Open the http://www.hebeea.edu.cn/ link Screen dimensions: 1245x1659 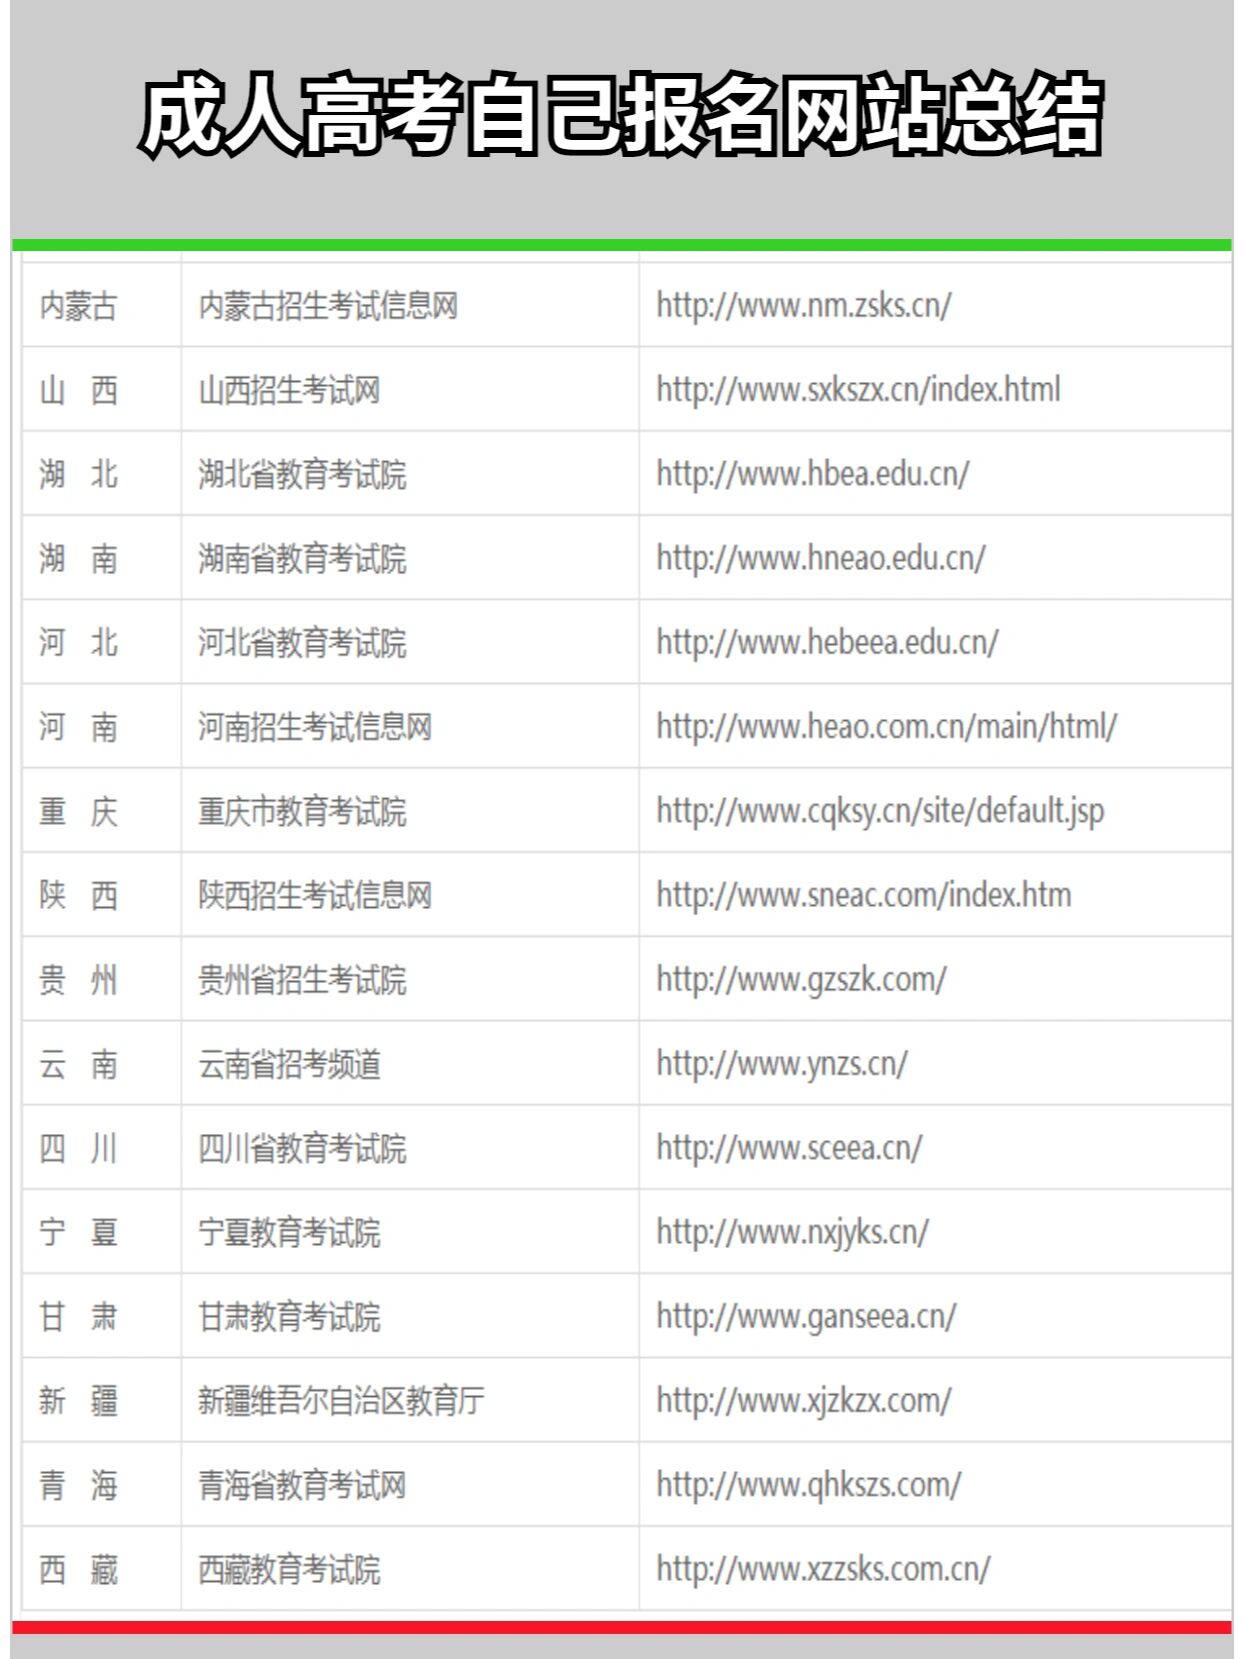click(827, 641)
